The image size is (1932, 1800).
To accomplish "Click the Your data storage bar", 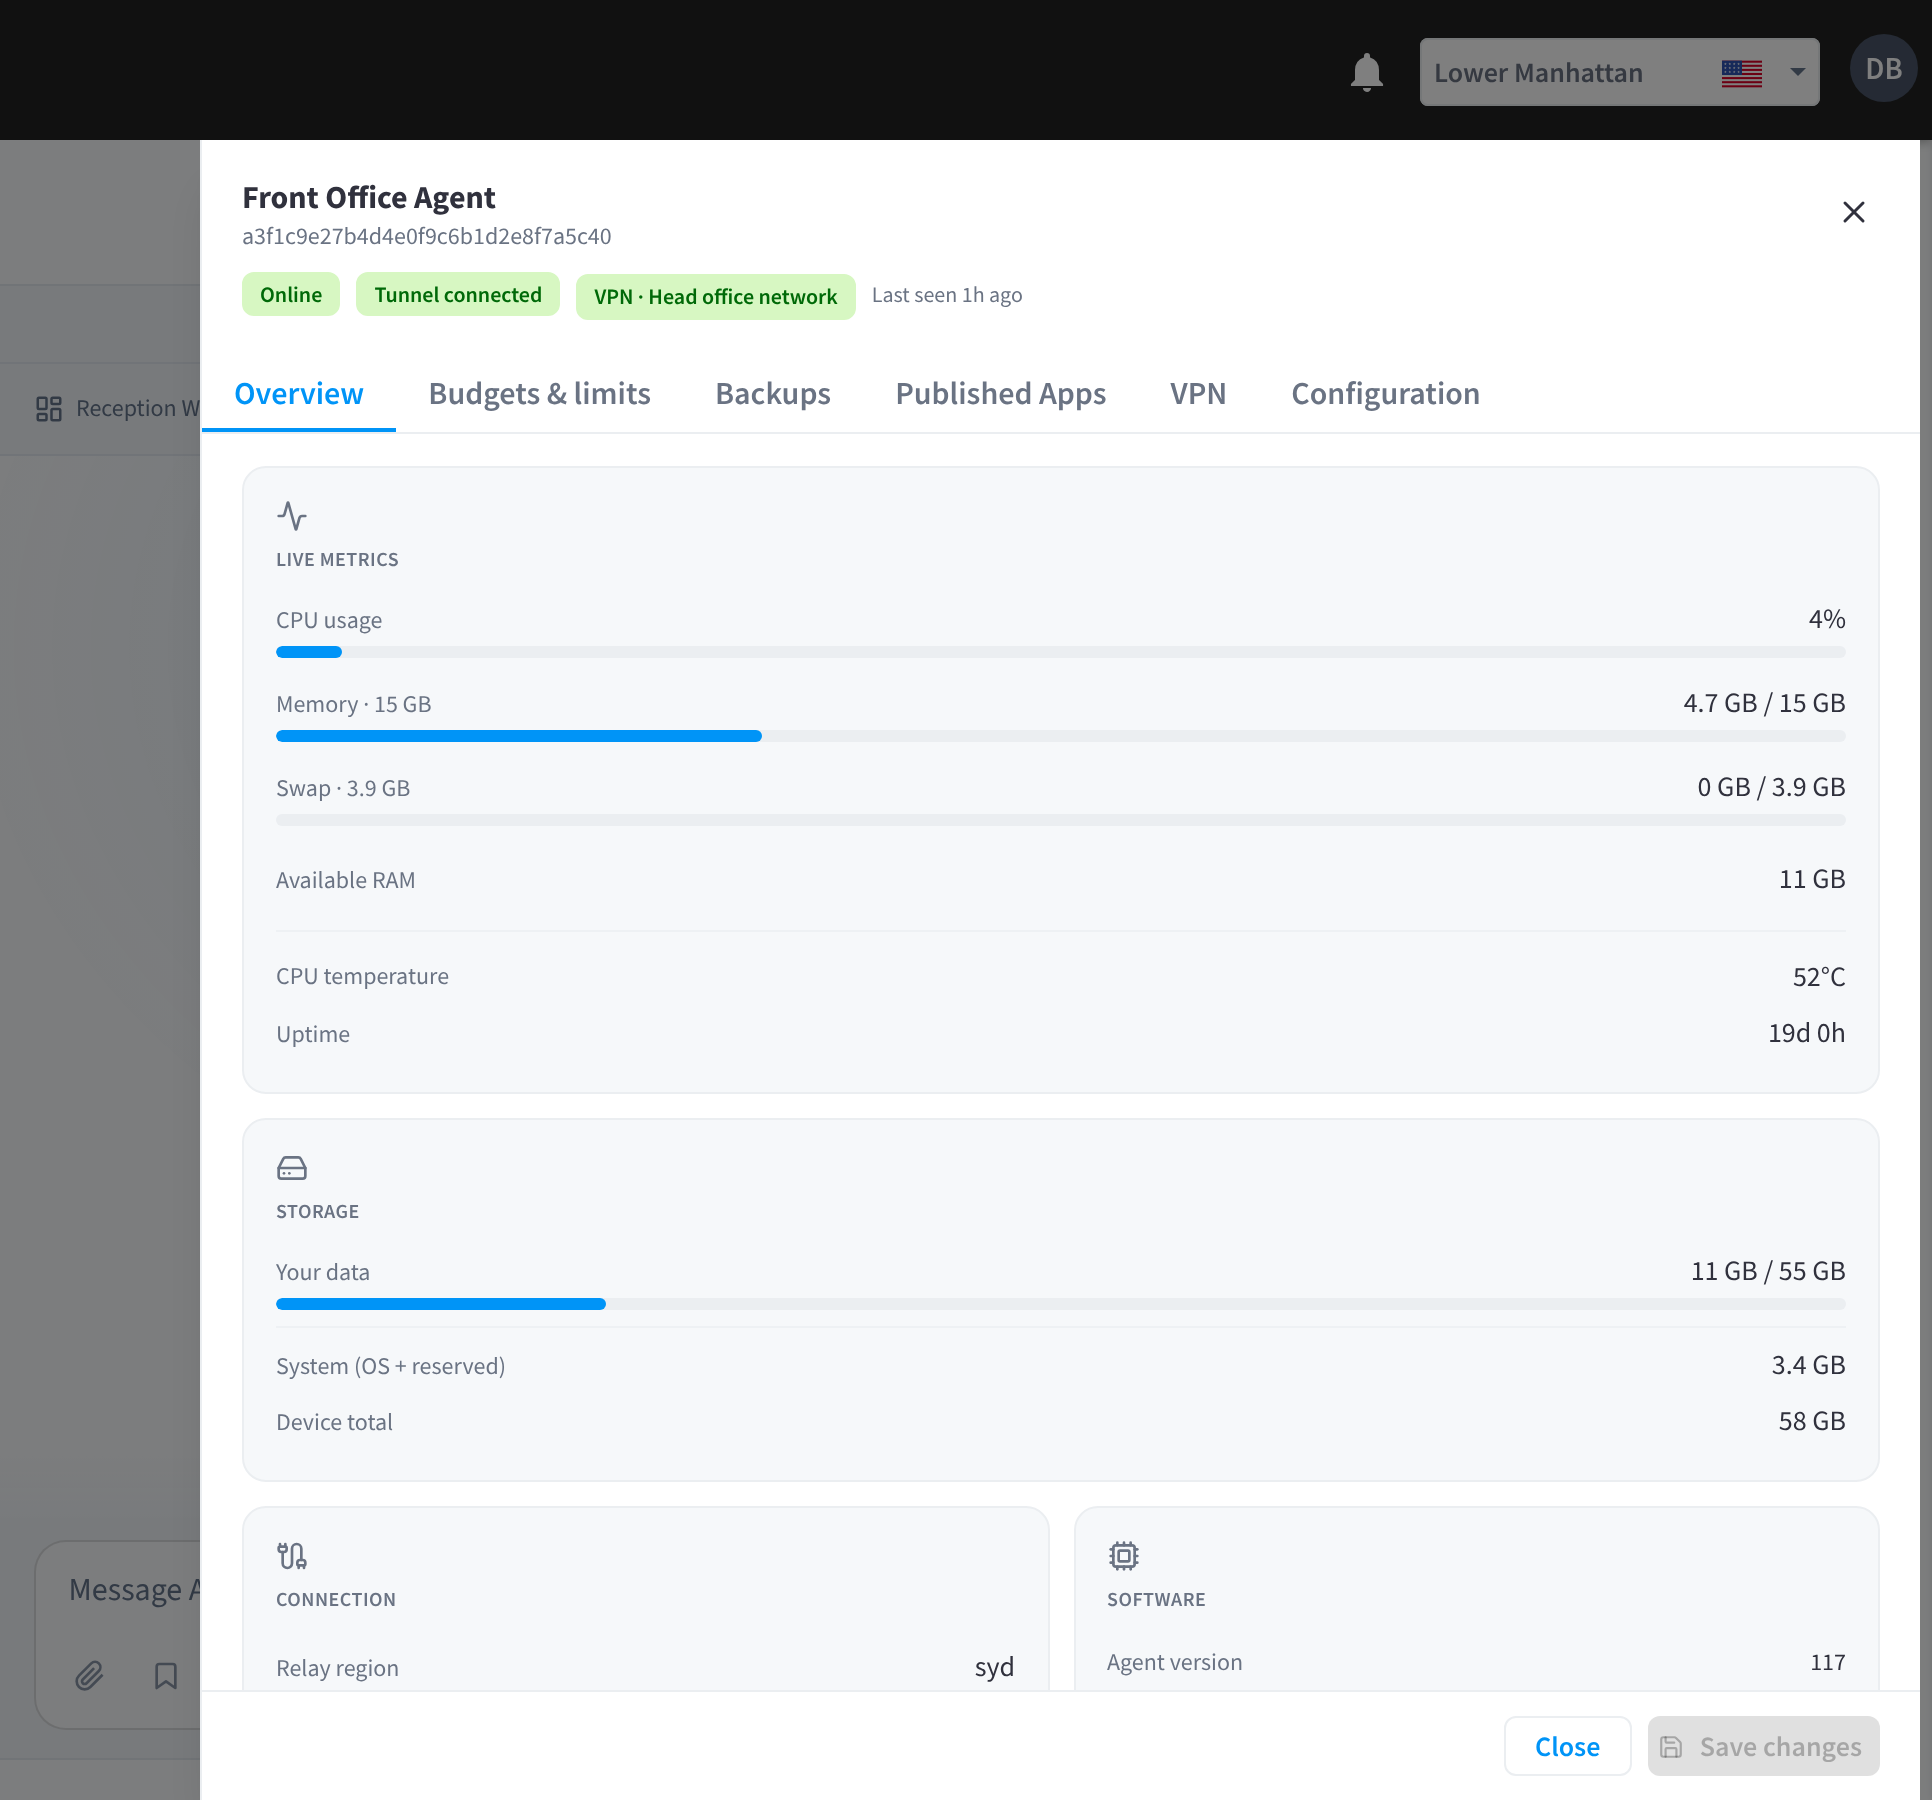I will [1060, 1304].
